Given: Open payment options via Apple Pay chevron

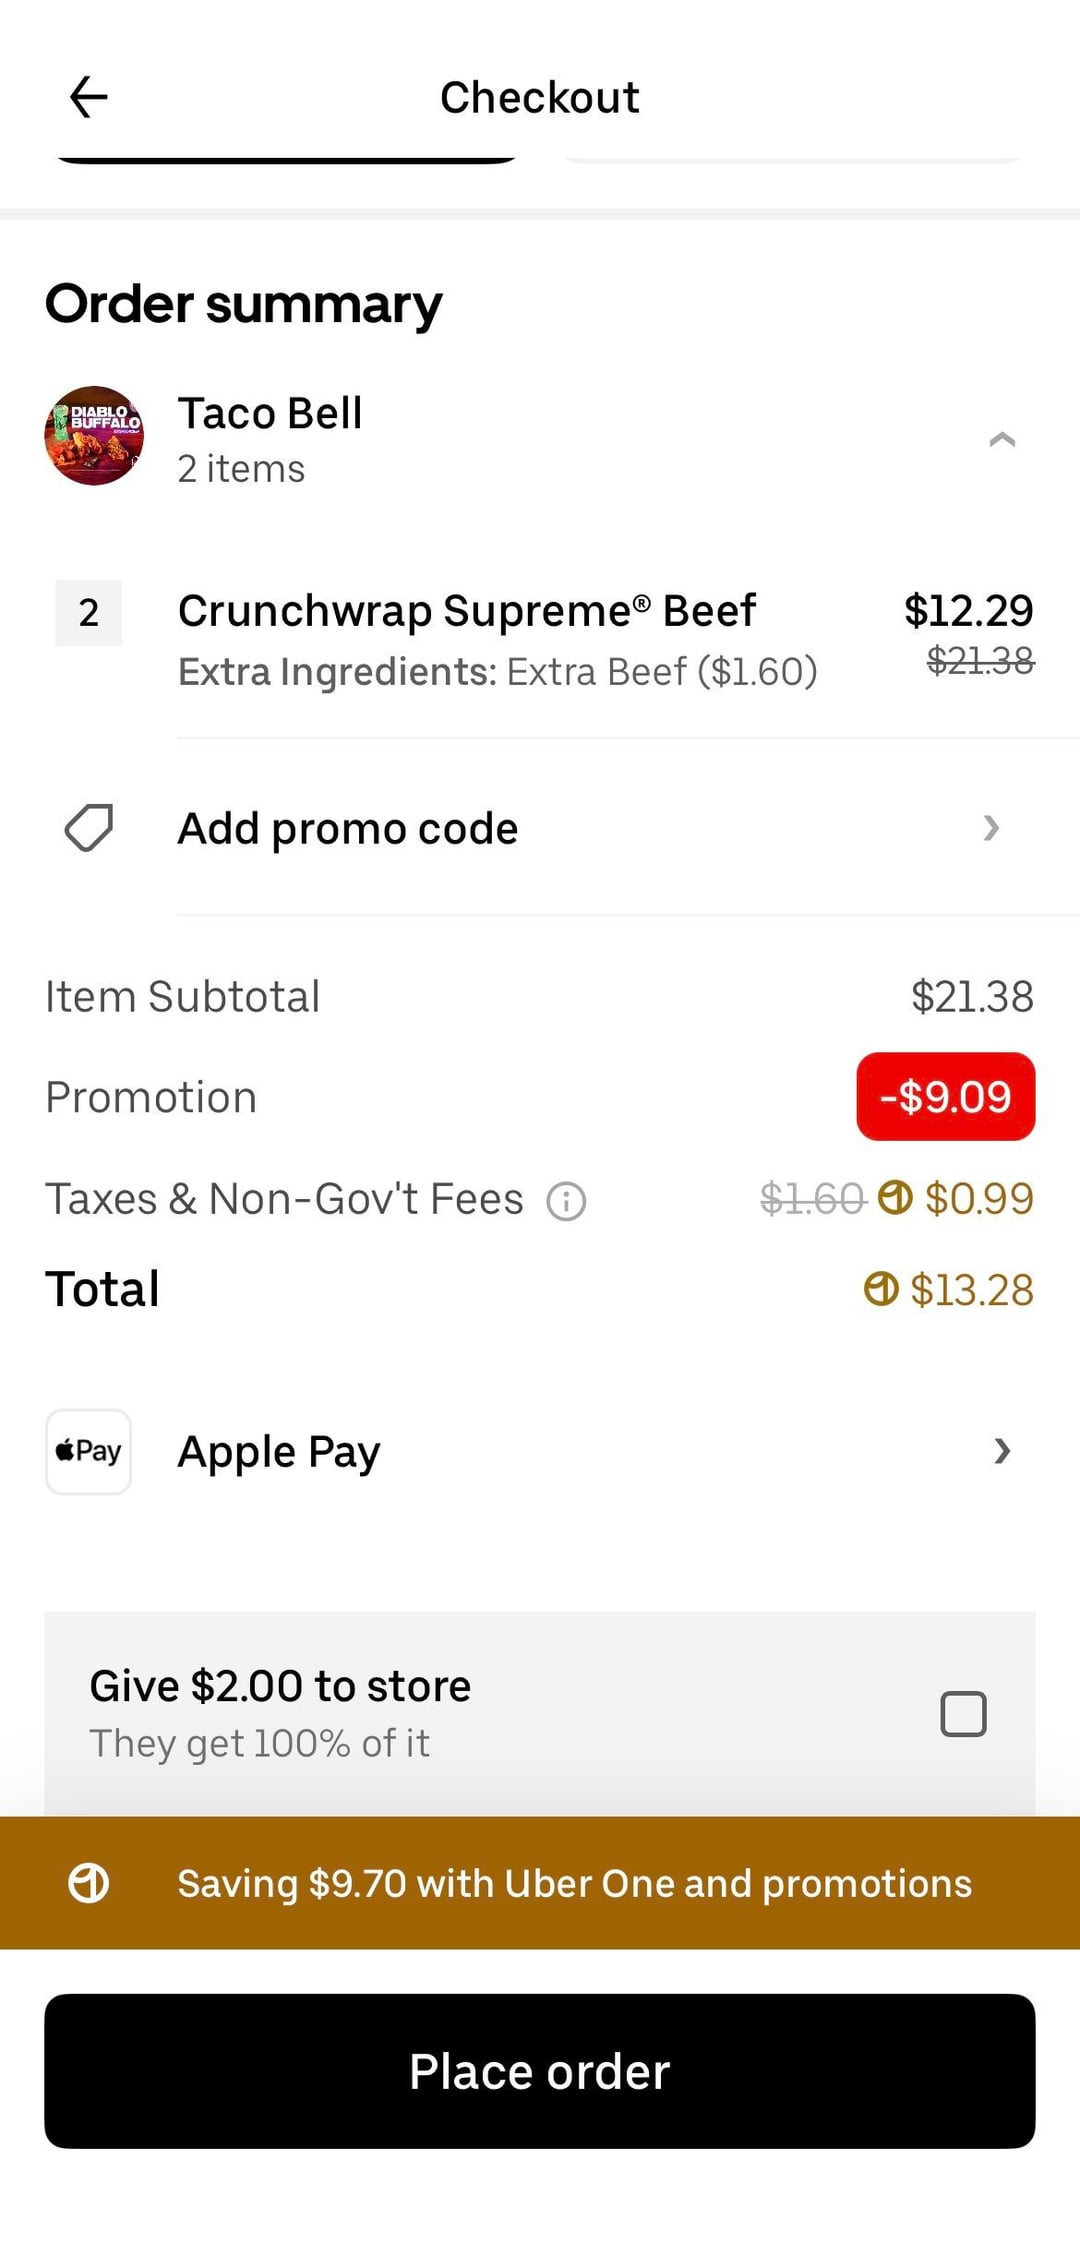Looking at the screenshot, I should click(x=1002, y=1451).
